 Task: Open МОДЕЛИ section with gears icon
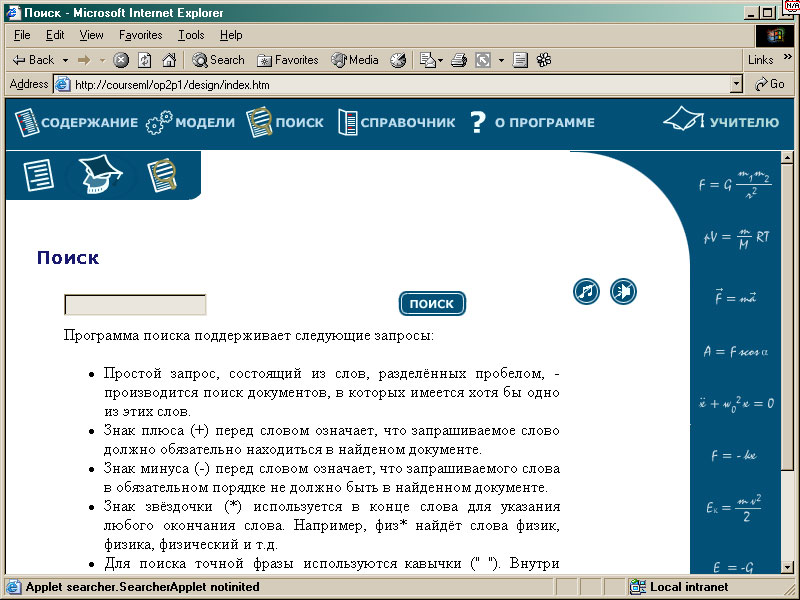(x=190, y=123)
